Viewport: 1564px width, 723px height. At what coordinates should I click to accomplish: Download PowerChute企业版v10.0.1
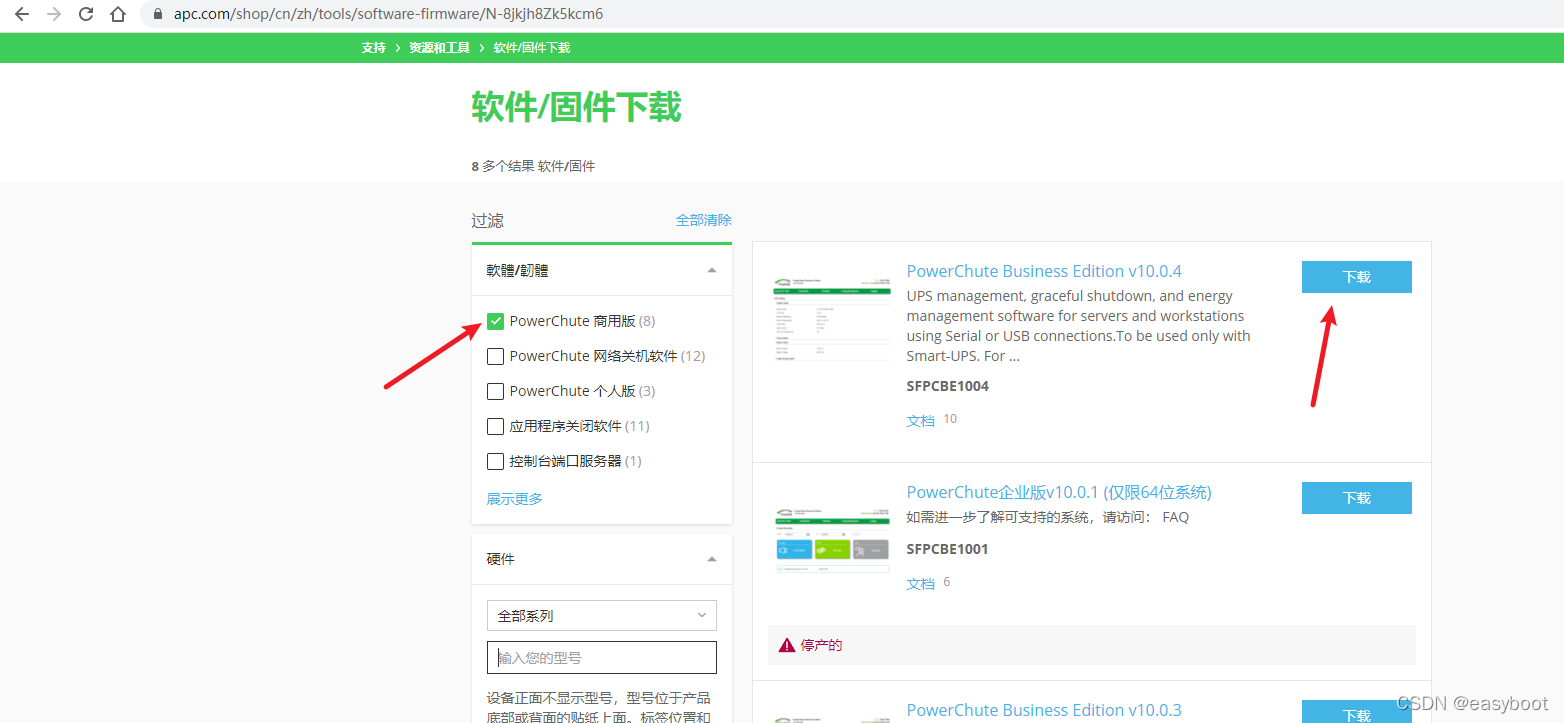click(x=1357, y=498)
